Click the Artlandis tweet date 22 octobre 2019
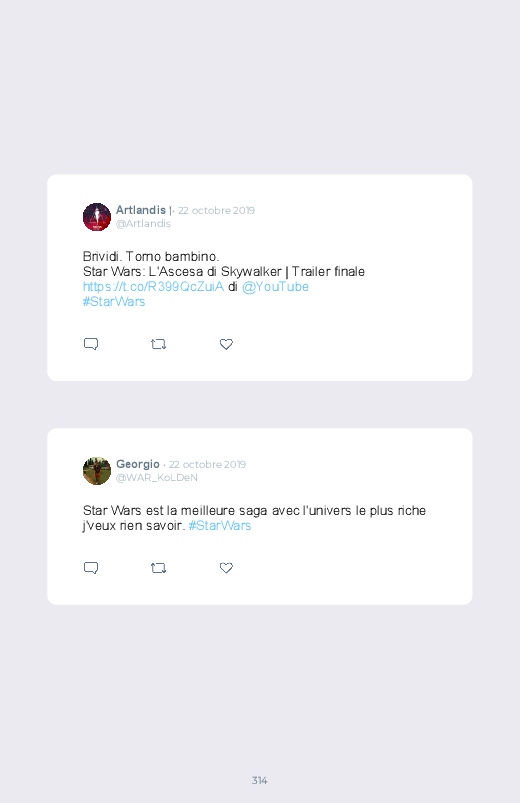Image resolution: width=520 pixels, height=803 pixels. 216,210
